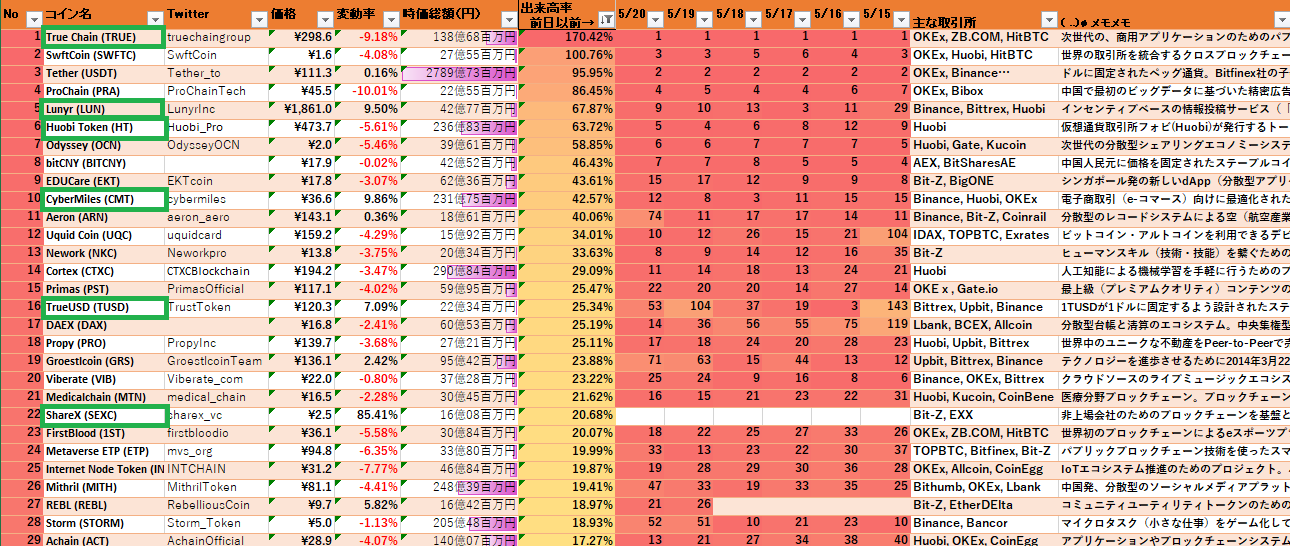Viewport: 1290px width, 546px height.
Task: Open the 5/15 column filter dropdown
Action: click(x=900, y=19)
